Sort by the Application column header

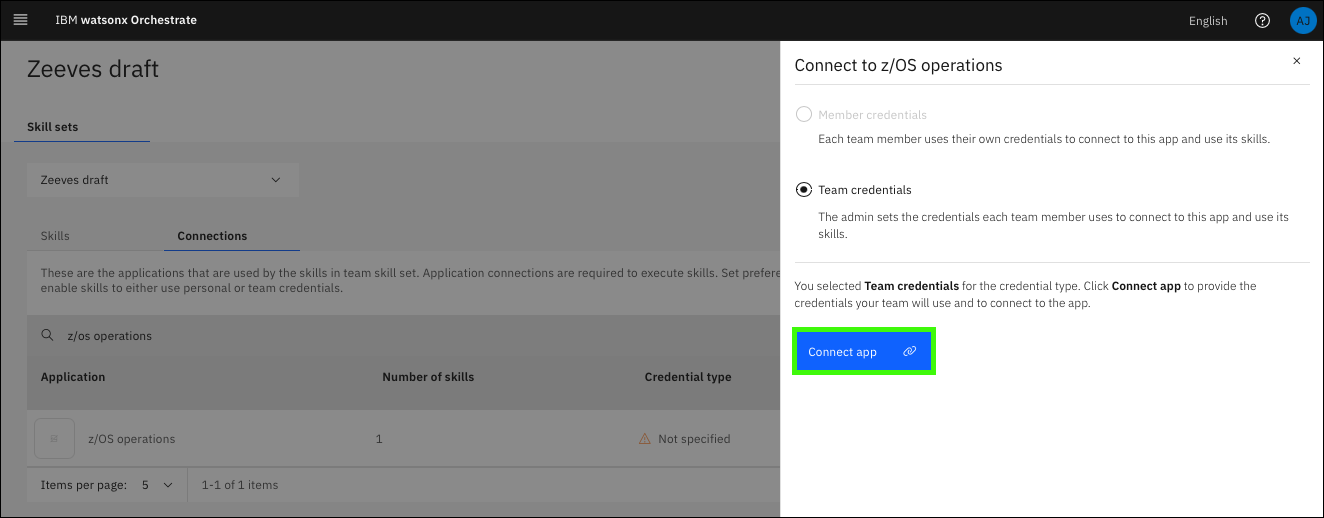pos(73,377)
